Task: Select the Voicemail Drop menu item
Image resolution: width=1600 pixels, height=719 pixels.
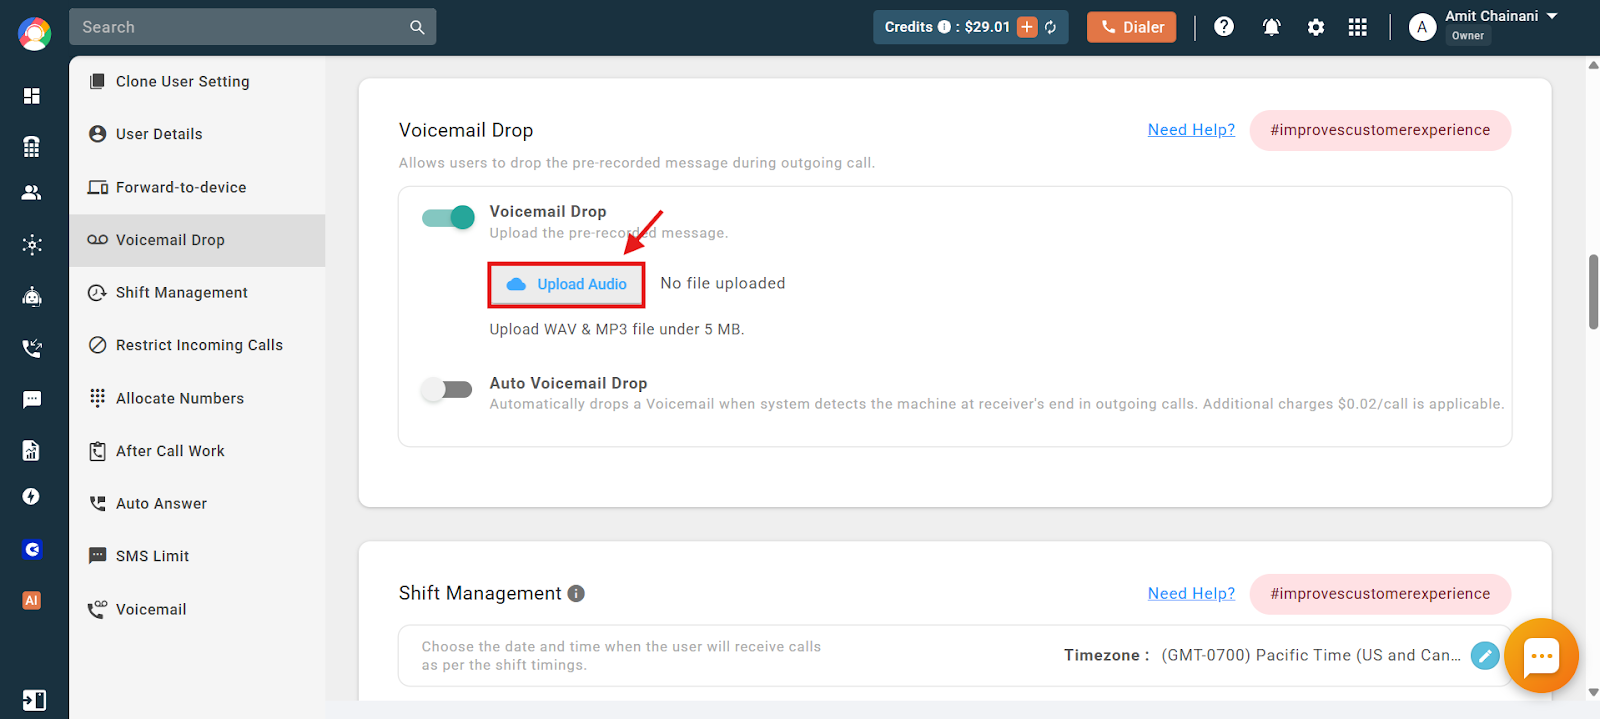Action: tap(197, 240)
